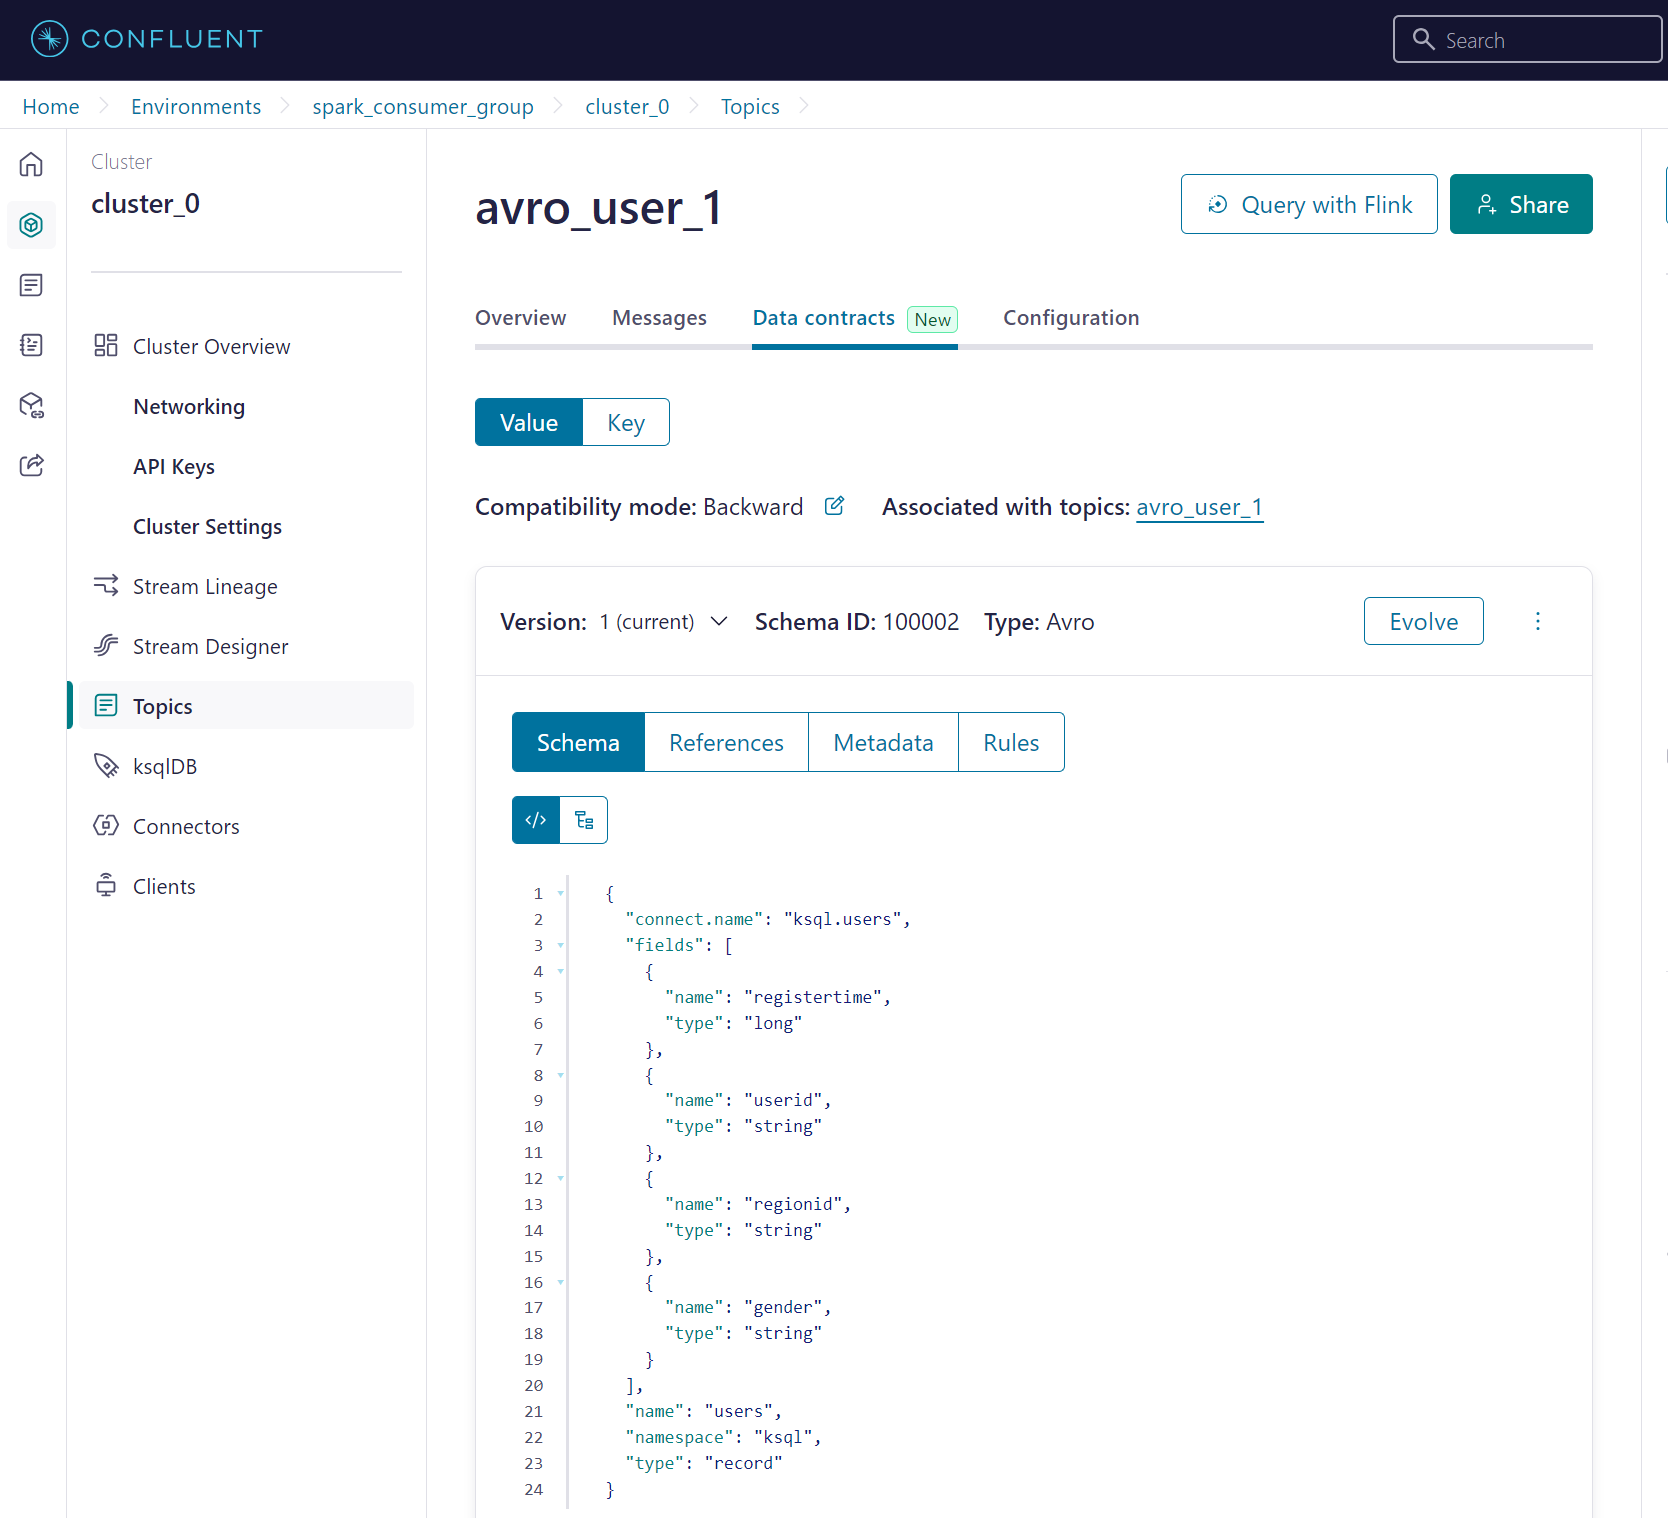The height and width of the screenshot is (1518, 1668).
Task: Switch to the Configuration tab
Action: 1071,318
